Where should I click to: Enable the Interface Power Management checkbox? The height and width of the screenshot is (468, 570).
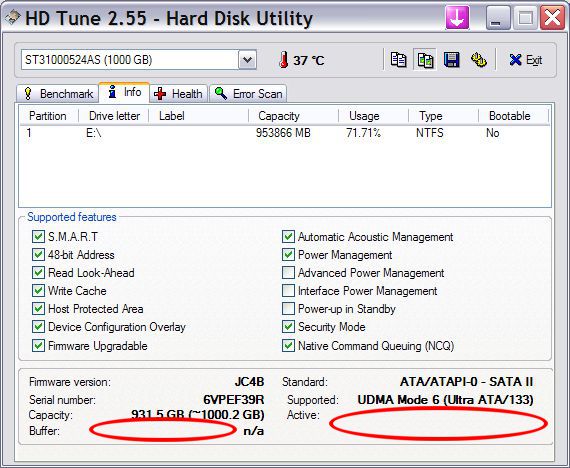pyautogui.click(x=288, y=291)
